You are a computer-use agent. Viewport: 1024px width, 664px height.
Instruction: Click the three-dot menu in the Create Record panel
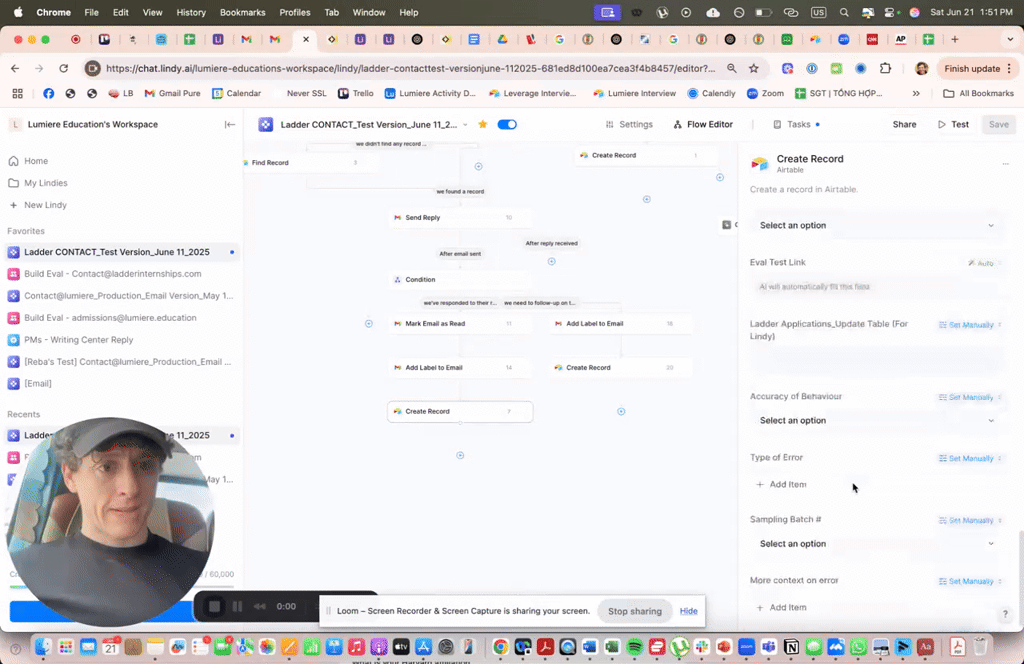click(x=1005, y=163)
